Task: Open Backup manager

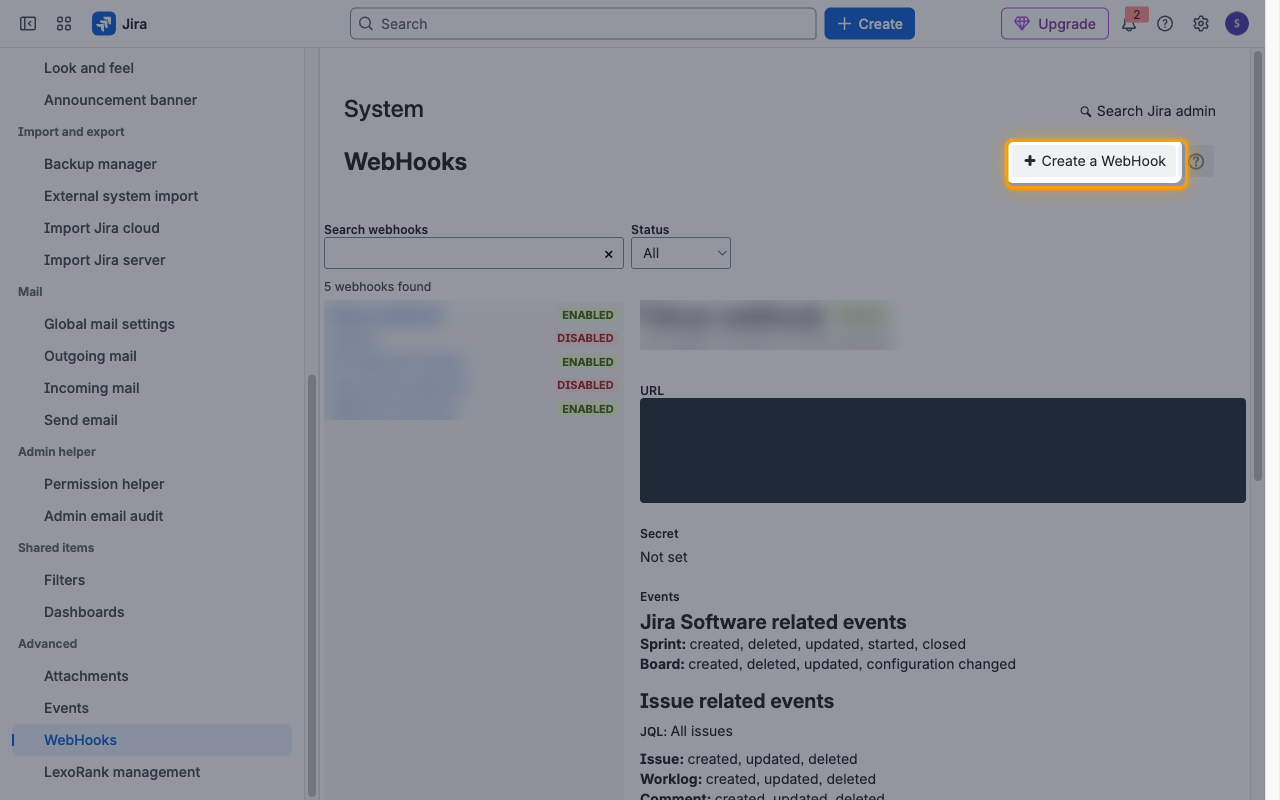Action: click(100, 164)
